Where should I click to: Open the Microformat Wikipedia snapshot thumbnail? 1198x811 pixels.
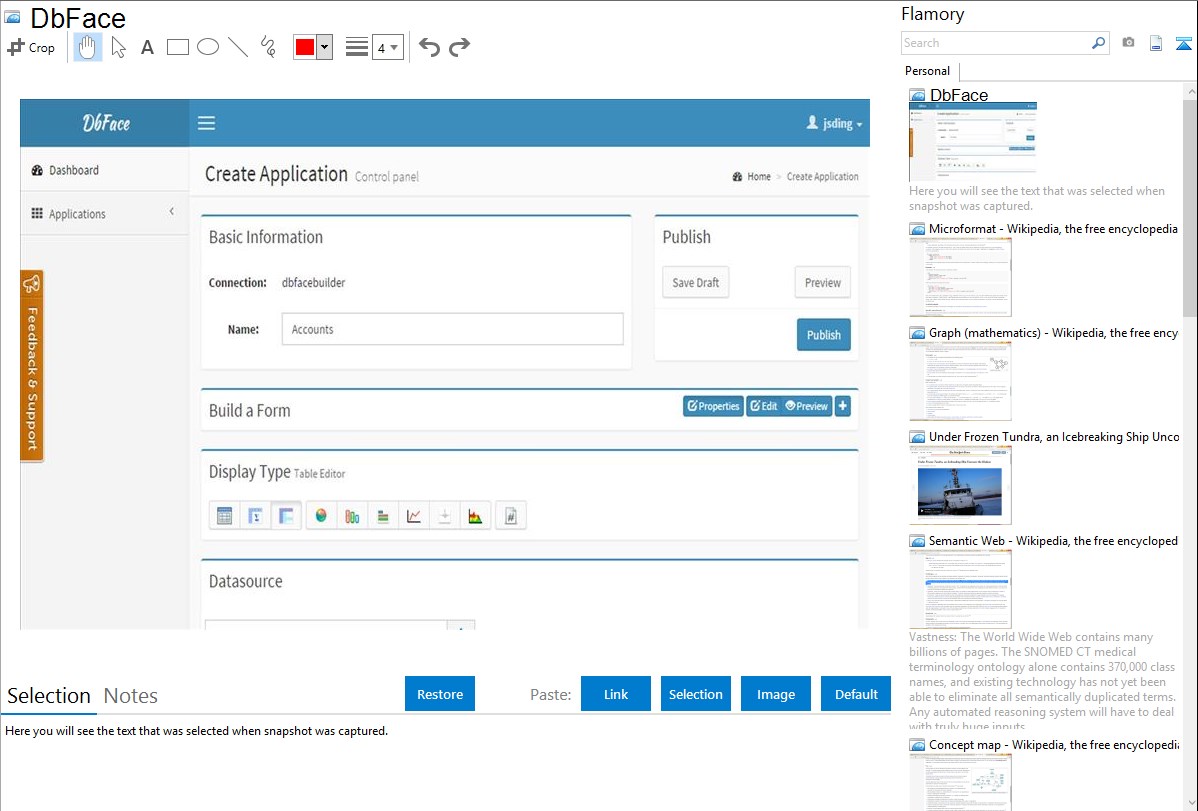[960, 277]
